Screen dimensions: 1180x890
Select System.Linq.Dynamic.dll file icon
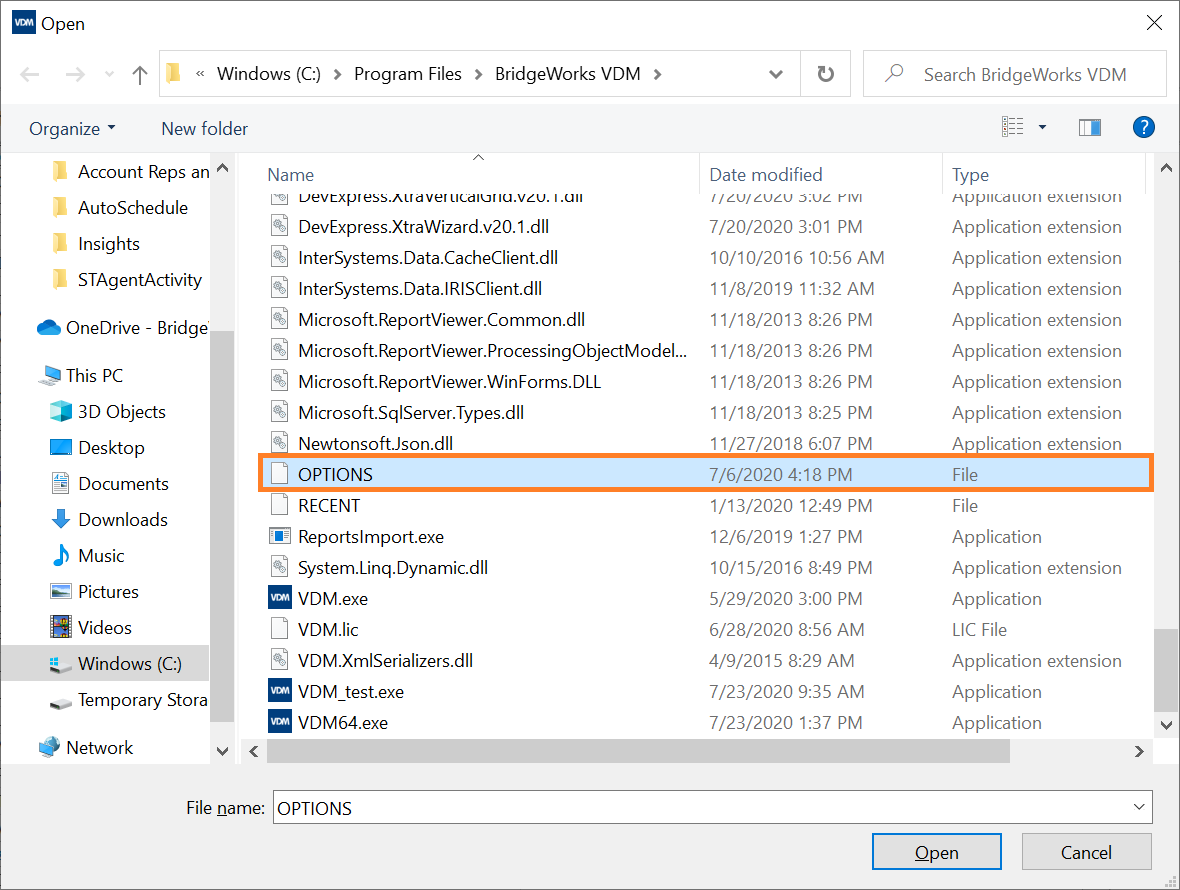279,567
